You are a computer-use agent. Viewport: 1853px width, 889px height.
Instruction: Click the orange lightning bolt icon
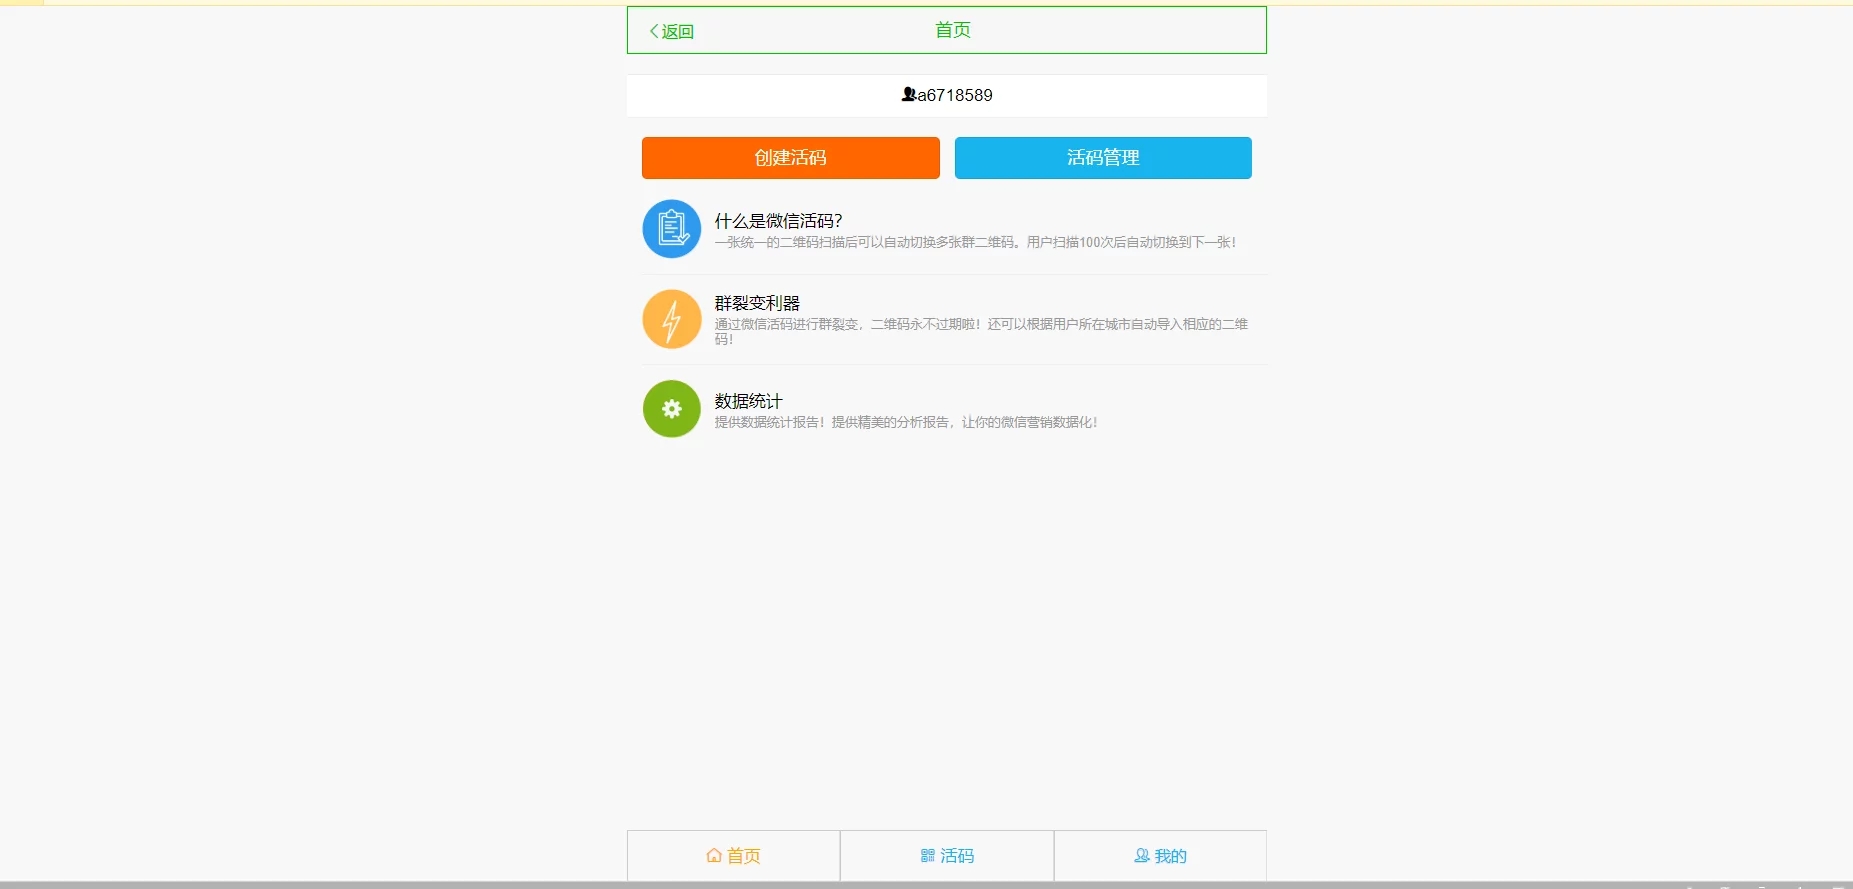click(672, 319)
